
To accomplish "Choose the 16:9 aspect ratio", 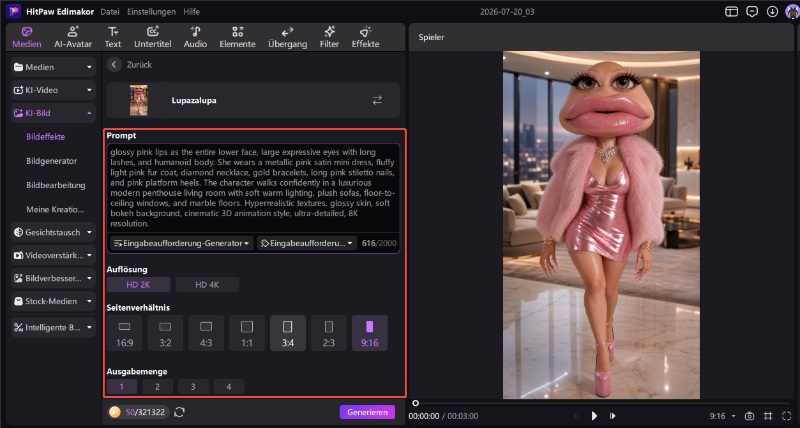I will 124,333.
